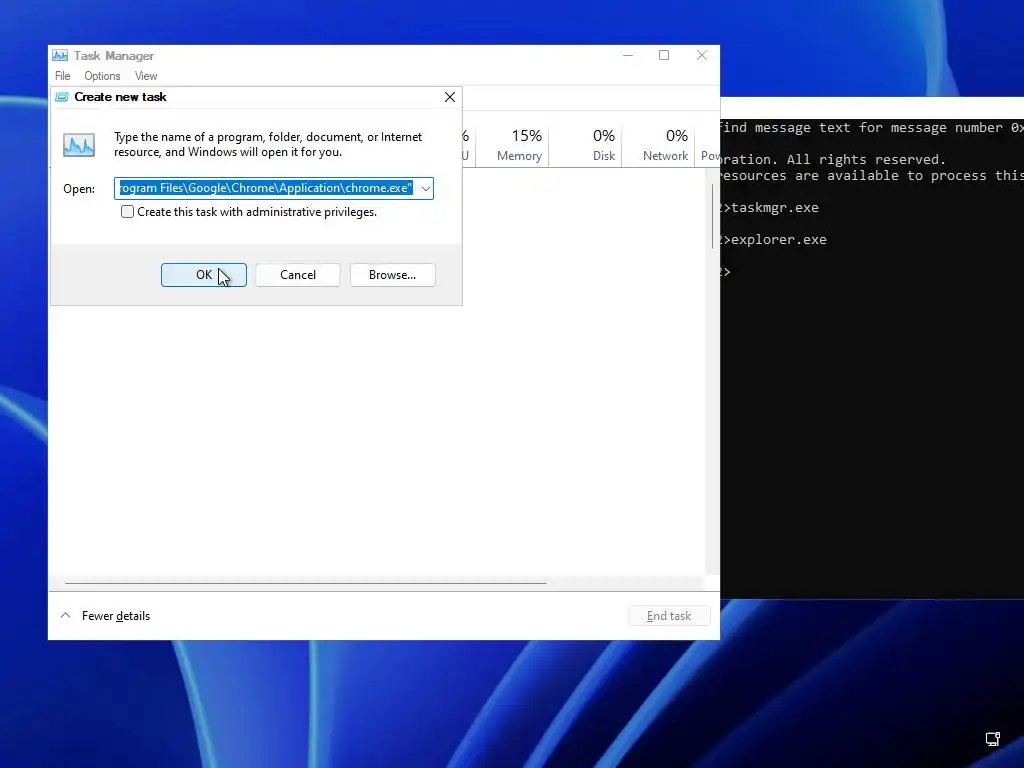Image resolution: width=1024 pixels, height=768 pixels.
Task: Click the End task button
Action: 669,616
